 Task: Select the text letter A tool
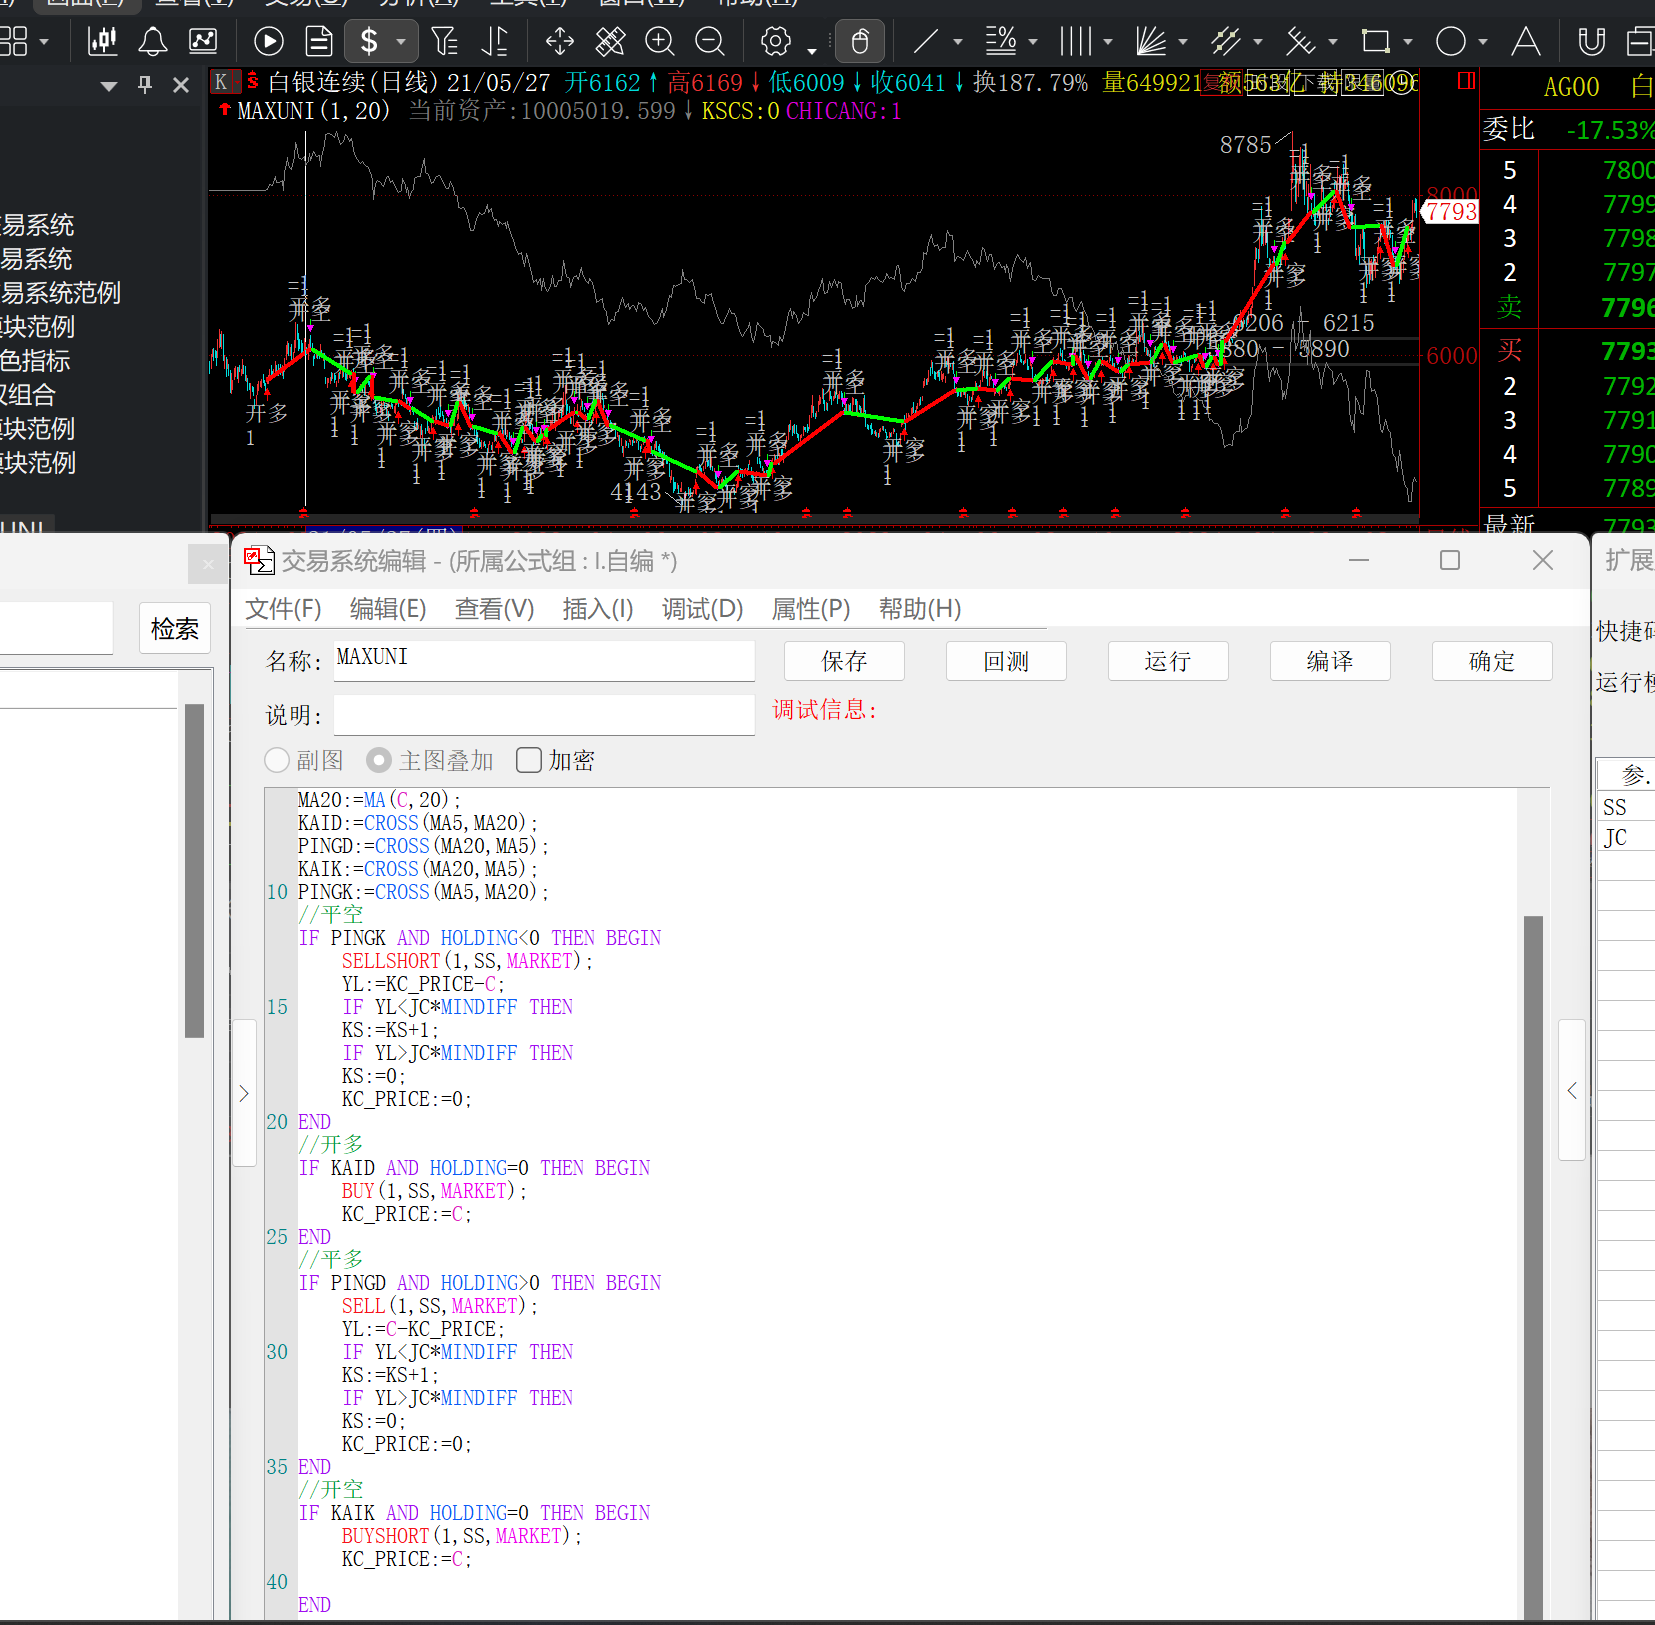click(x=1525, y=41)
